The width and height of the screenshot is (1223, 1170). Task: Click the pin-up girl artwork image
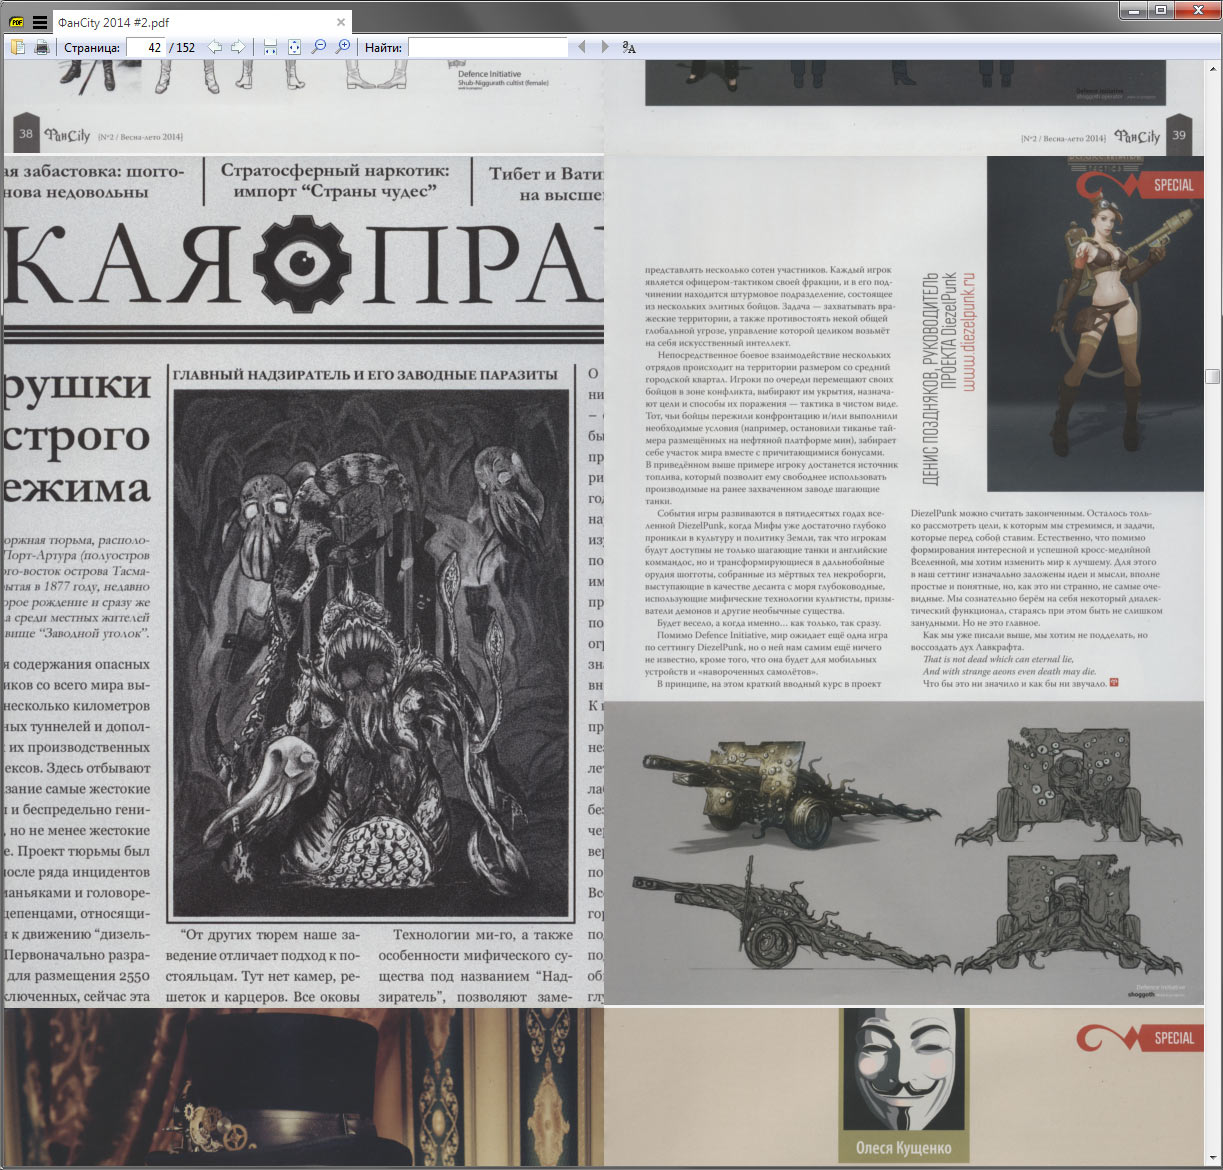1095,325
